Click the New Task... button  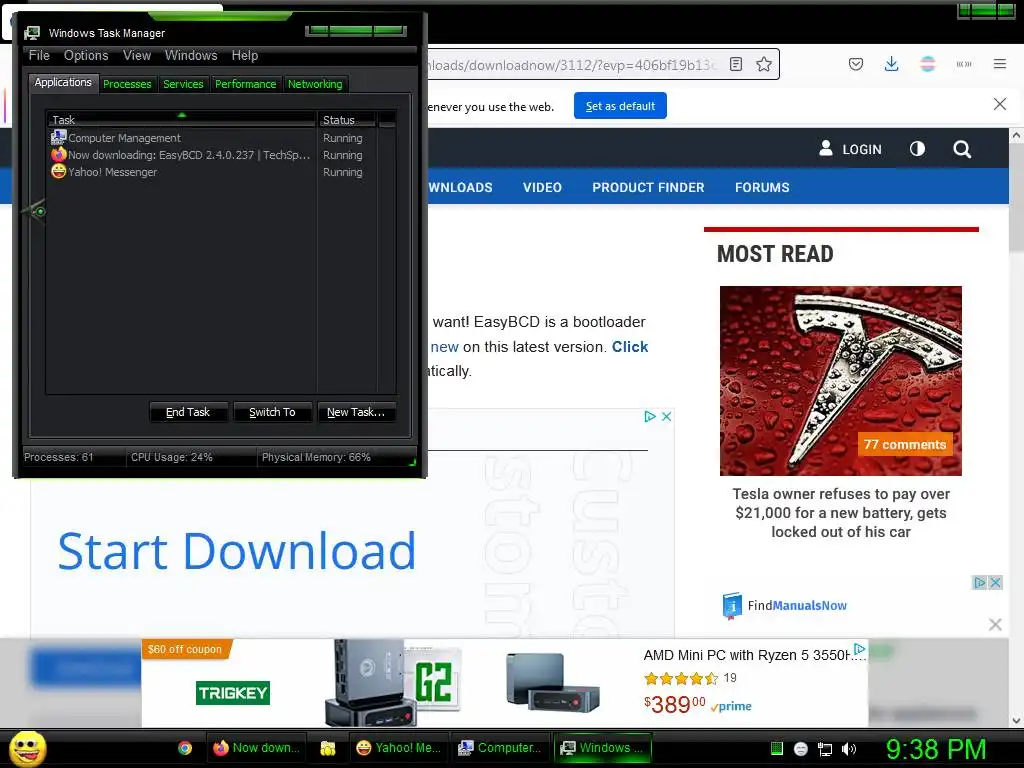point(356,412)
